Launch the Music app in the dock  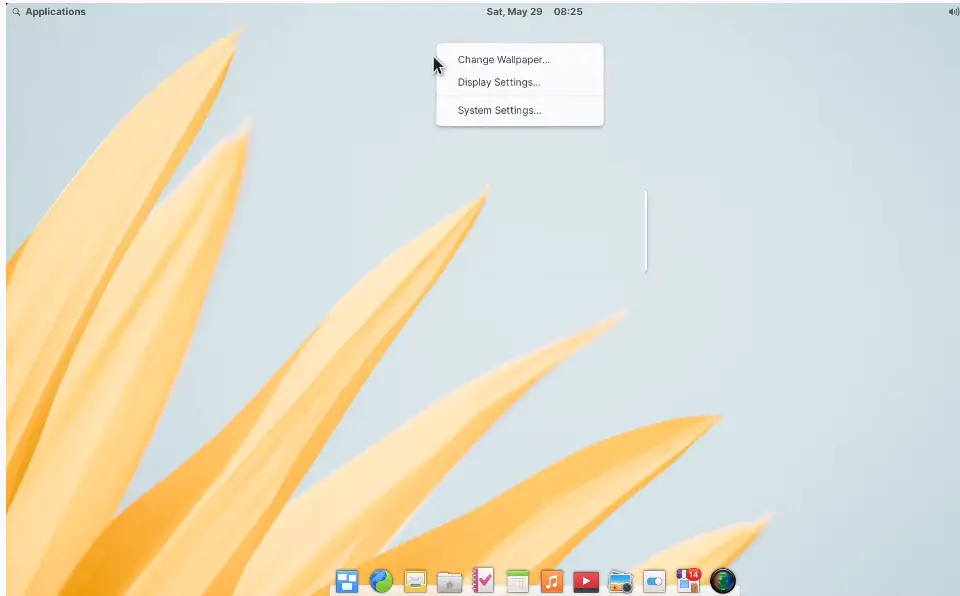pyautogui.click(x=552, y=581)
